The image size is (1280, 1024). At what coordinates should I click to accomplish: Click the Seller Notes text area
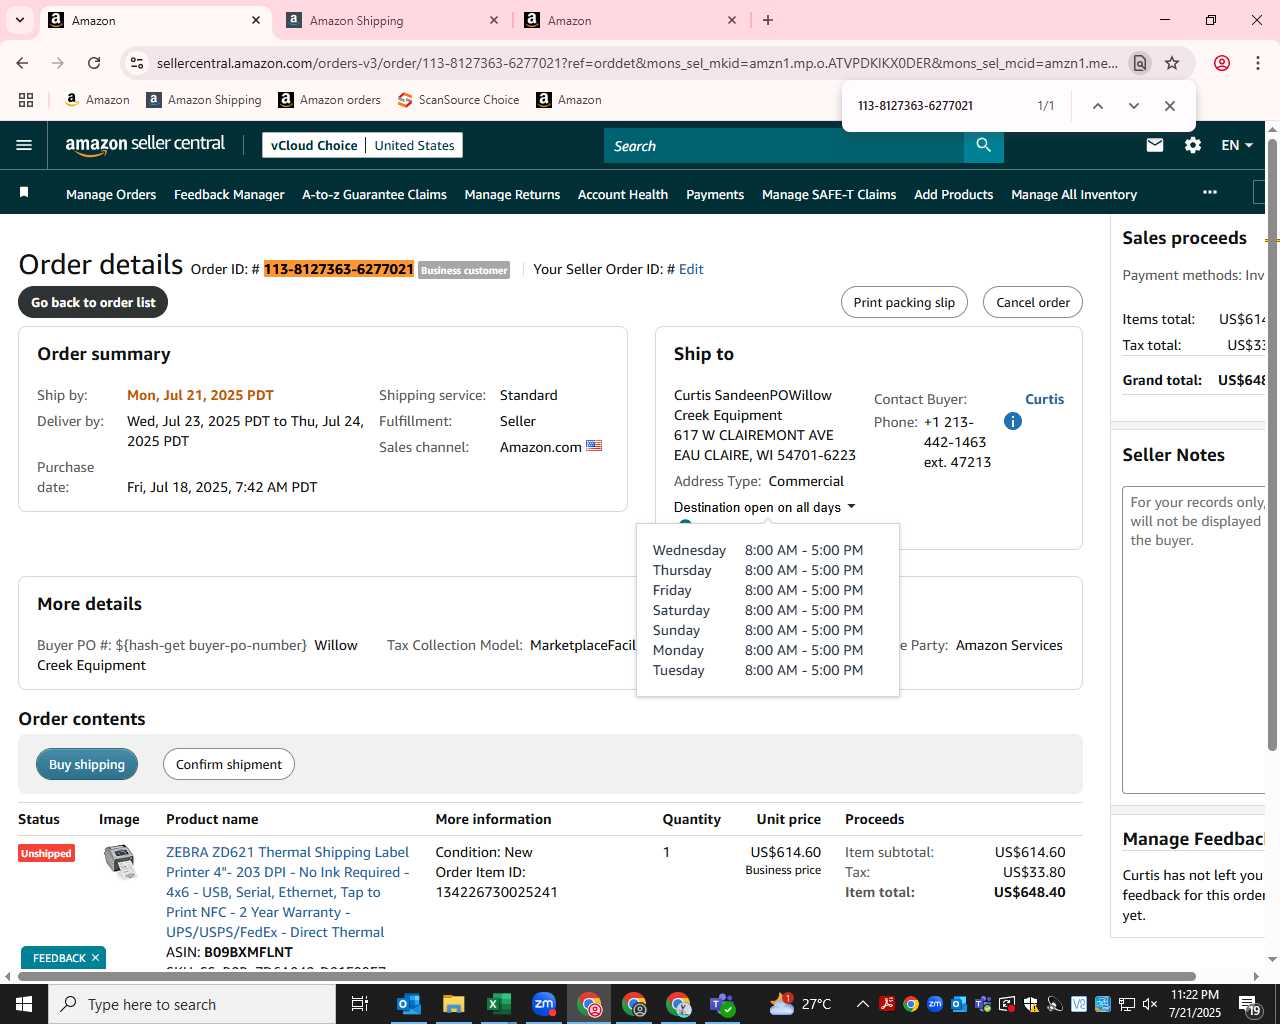point(1194,640)
